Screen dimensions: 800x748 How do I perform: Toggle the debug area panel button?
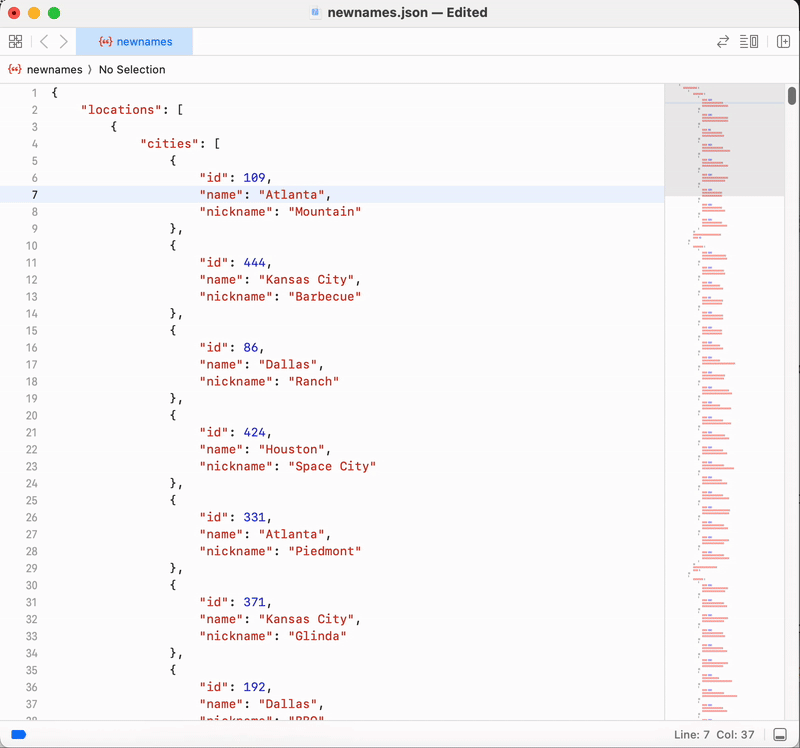pyautogui.click(x=780, y=735)
